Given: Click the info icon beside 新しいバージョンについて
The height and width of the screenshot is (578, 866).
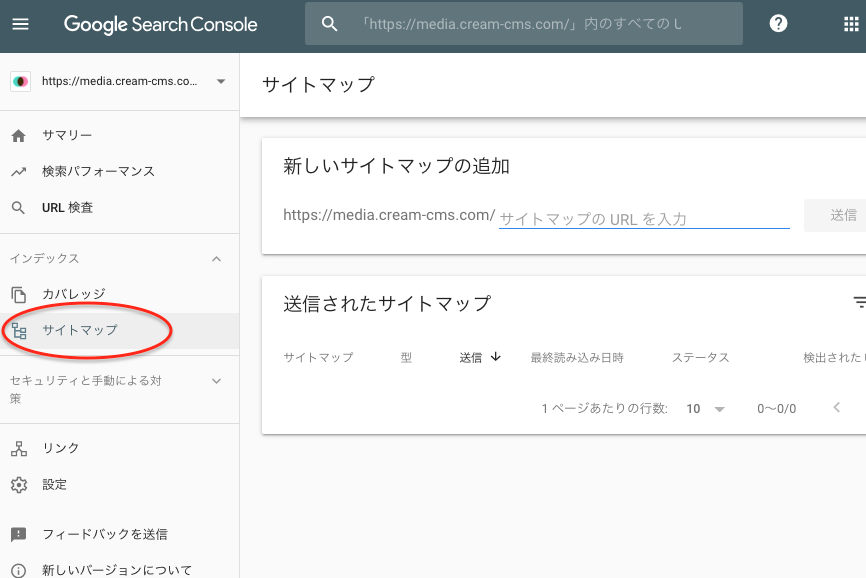Looking at the screenshot, I should point(18,571).
